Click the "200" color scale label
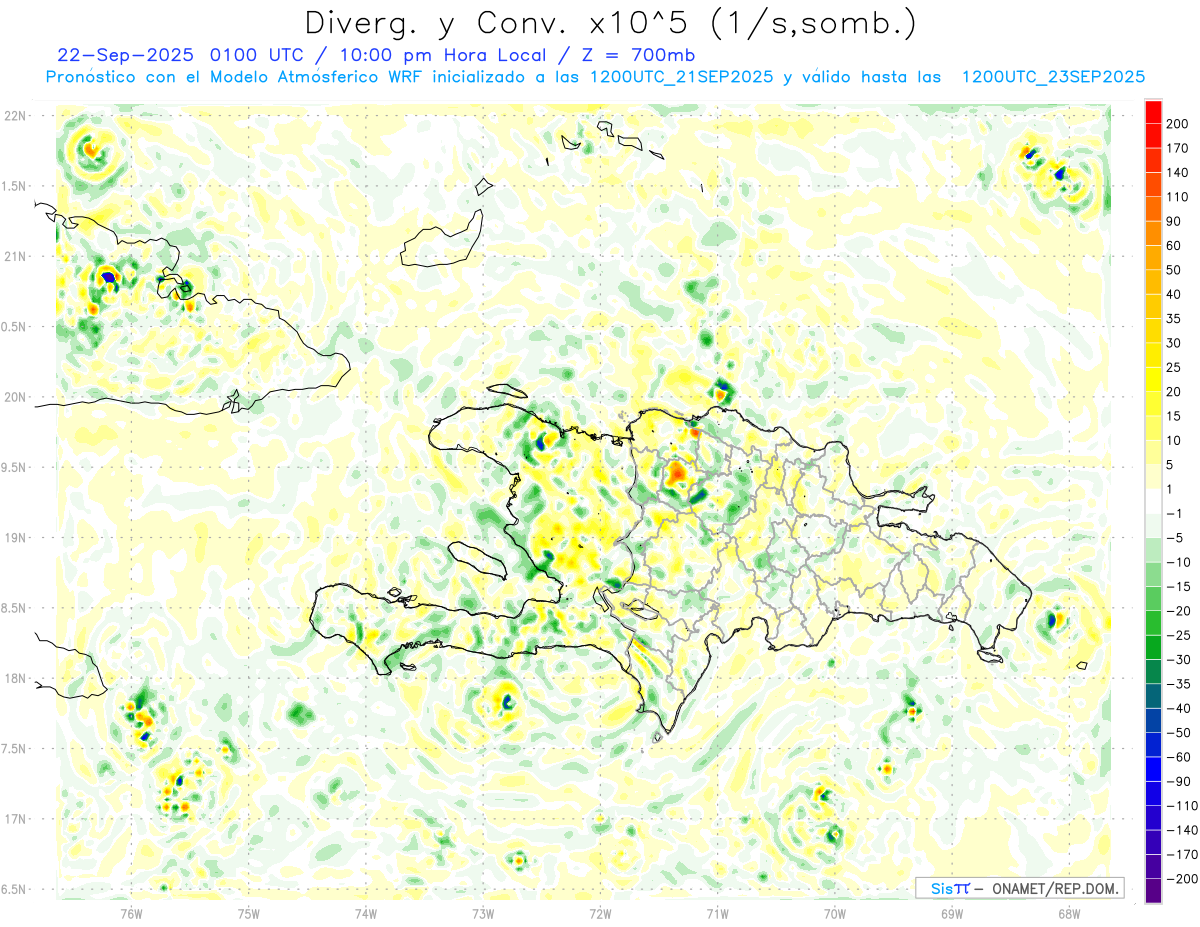The image size is (1200, 927). pyautogui.click(x=1177, y=123)
